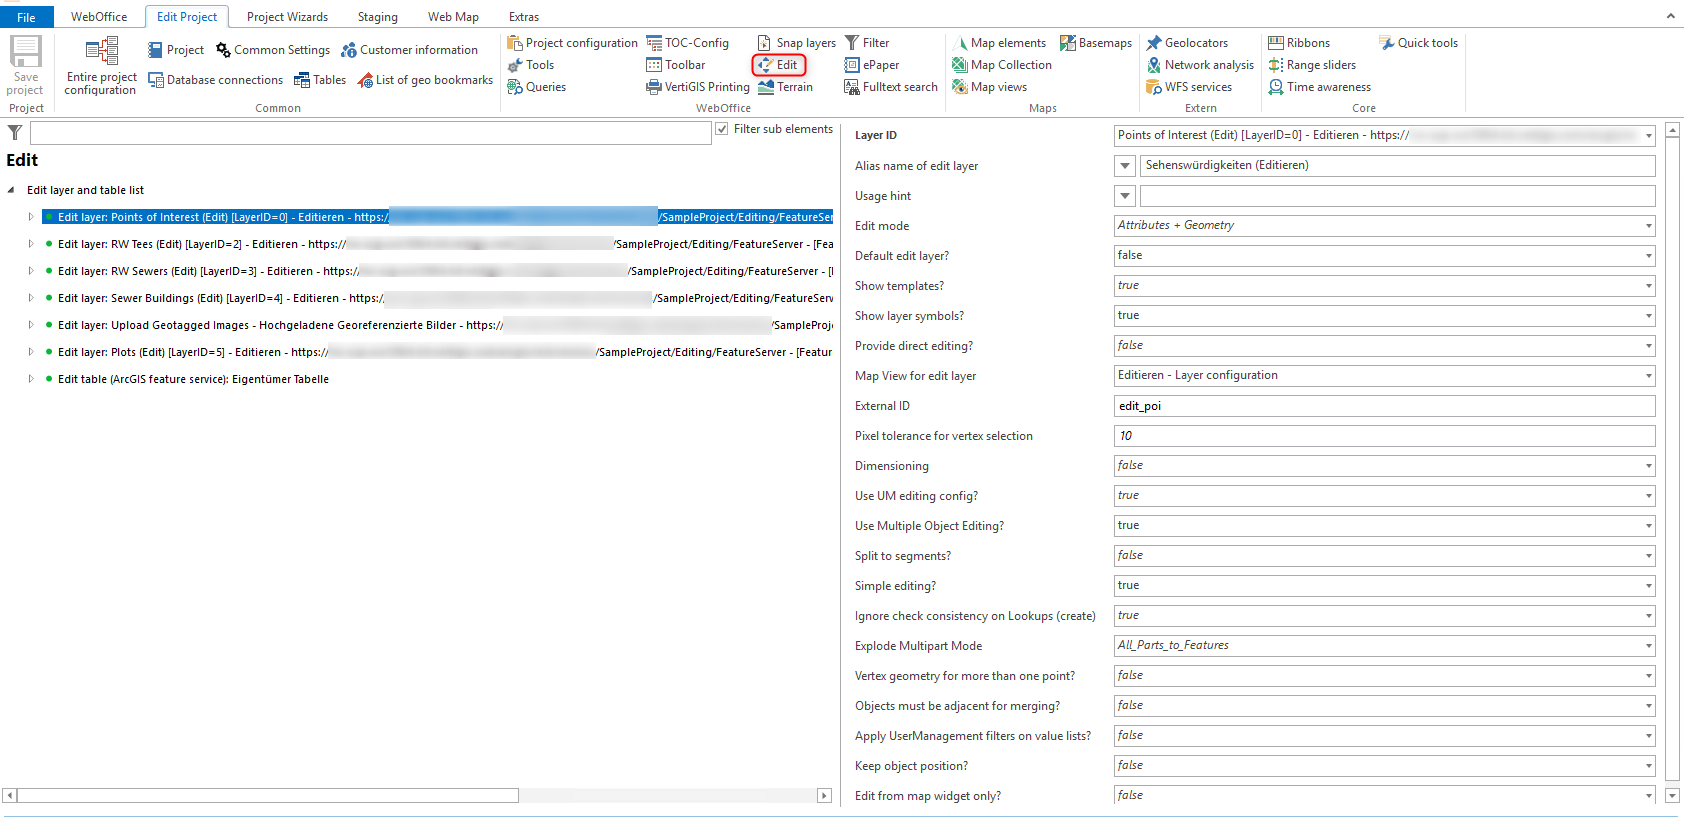Open Ribbons configuration
The width and height of the screenshot is (1684, 825).
point(1299,43)
